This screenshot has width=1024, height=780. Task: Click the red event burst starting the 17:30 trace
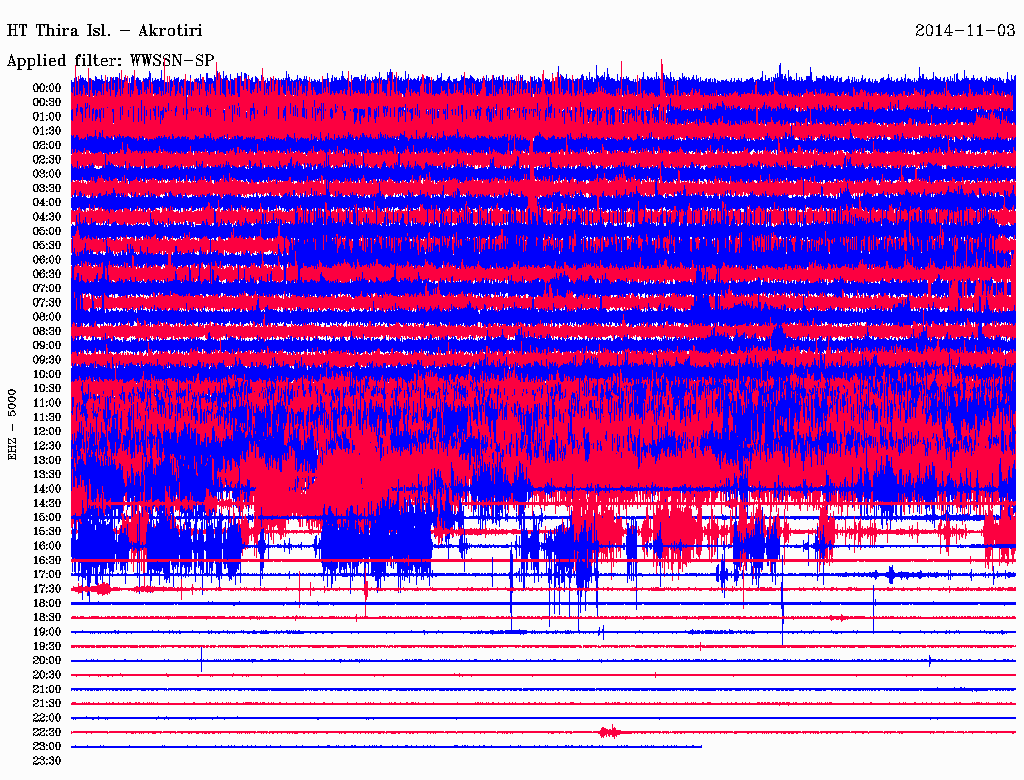coord(93,589)
